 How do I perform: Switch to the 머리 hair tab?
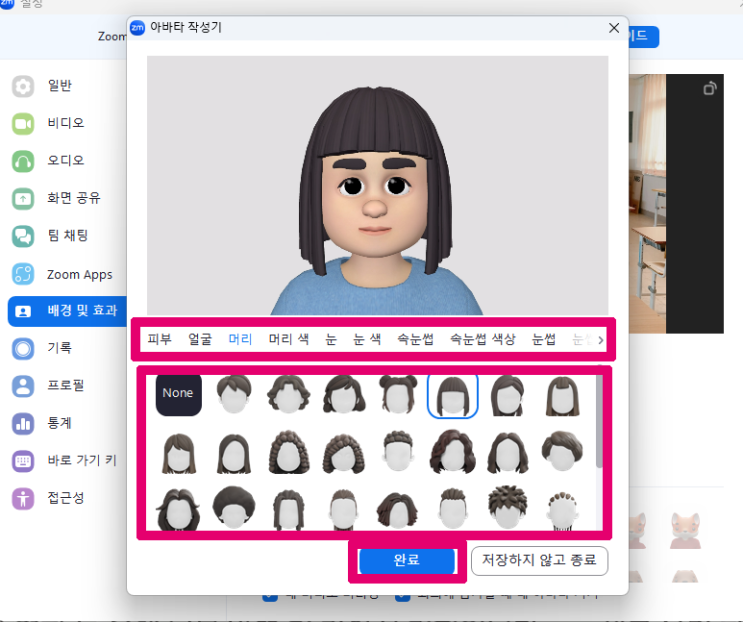coord(240,339)
